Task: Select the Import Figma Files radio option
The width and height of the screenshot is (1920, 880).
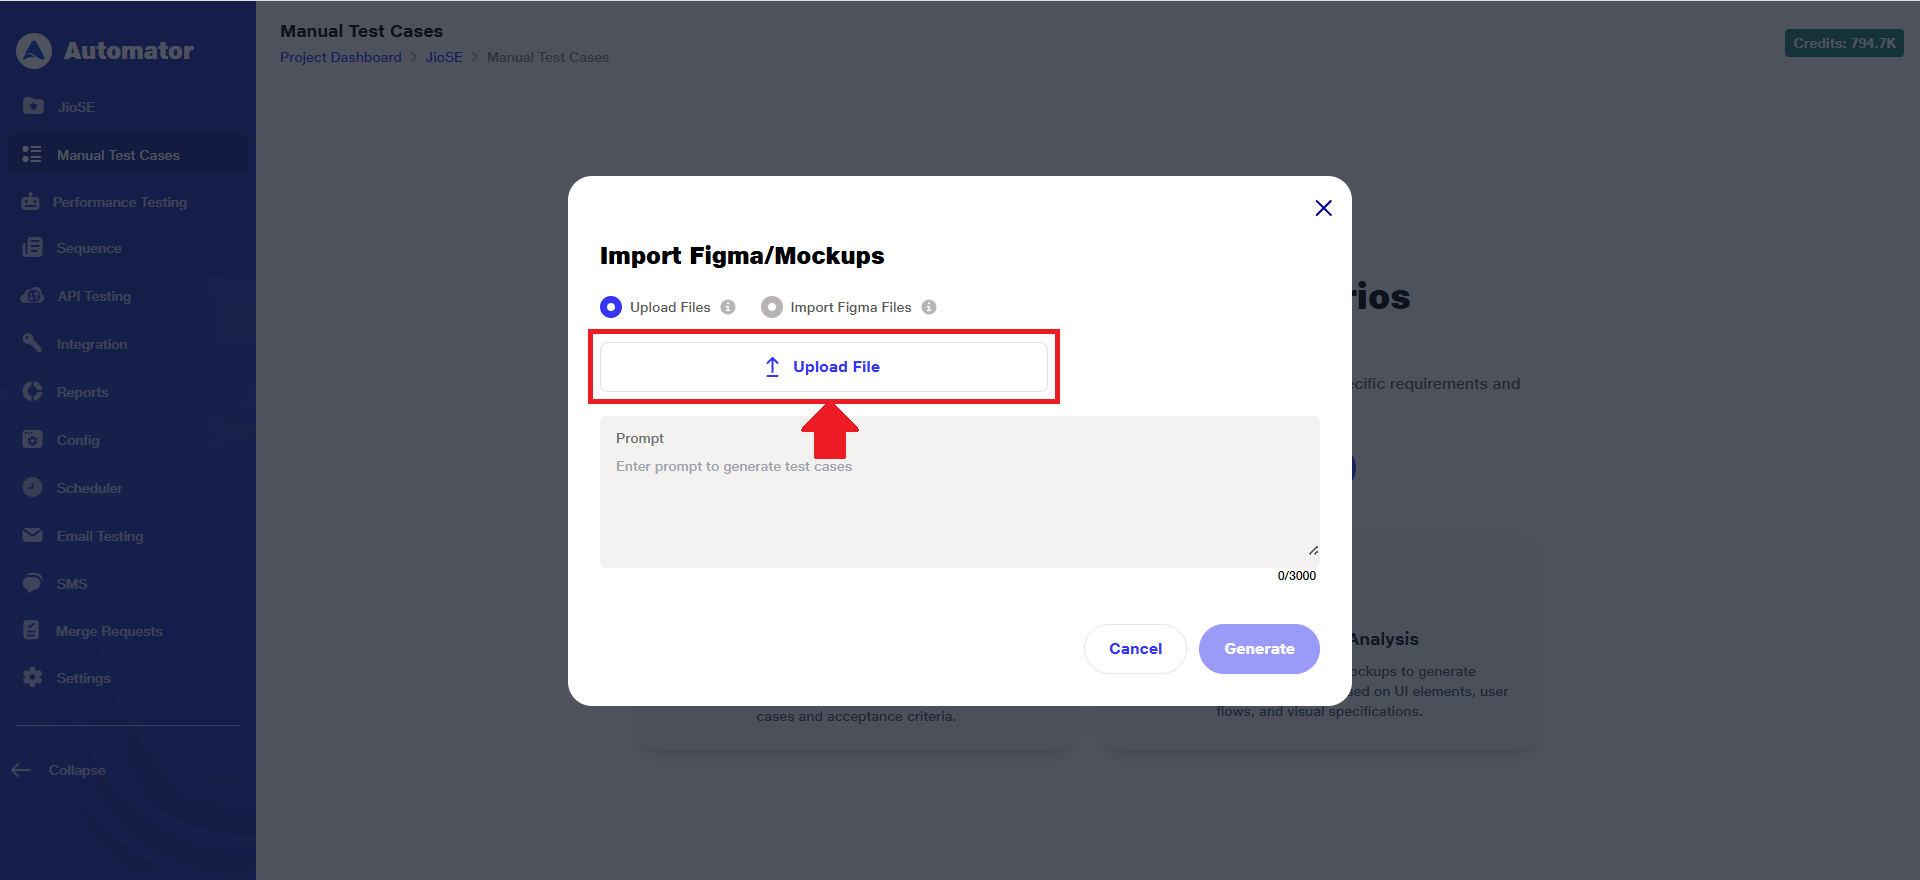Action: coord(771,307)
